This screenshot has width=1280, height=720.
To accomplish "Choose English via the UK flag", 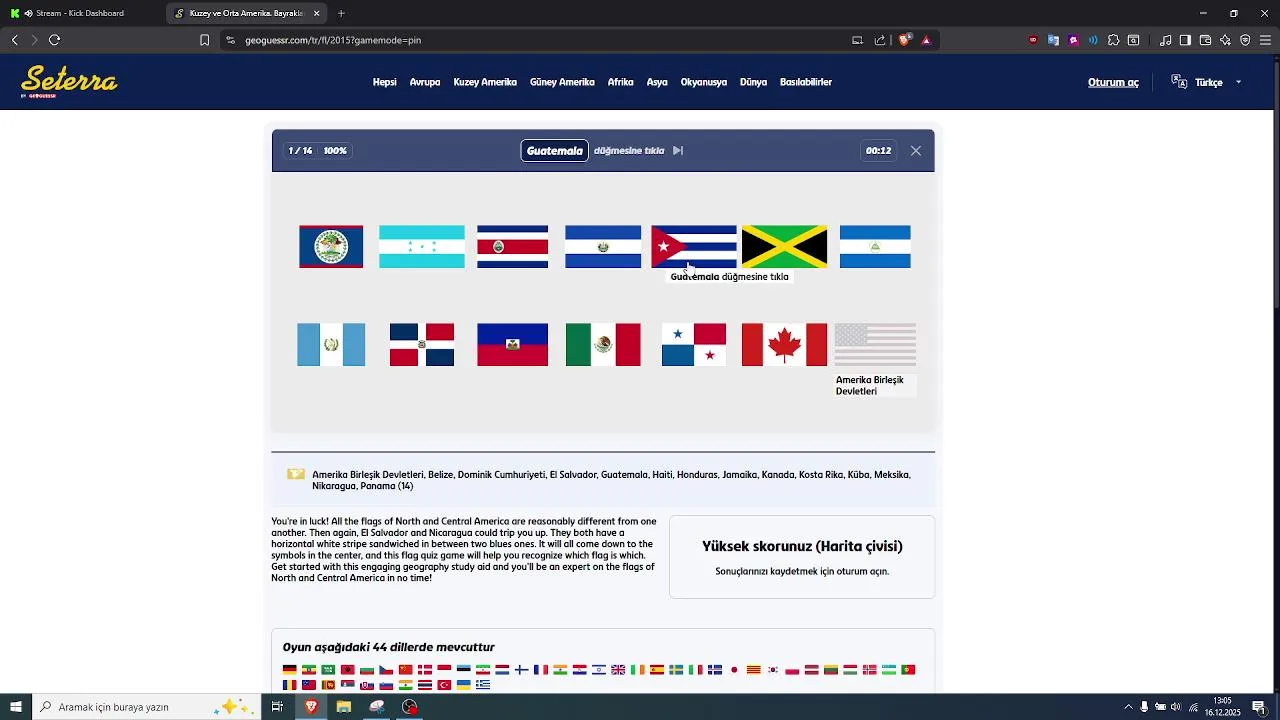I will (x=618, y=670).
